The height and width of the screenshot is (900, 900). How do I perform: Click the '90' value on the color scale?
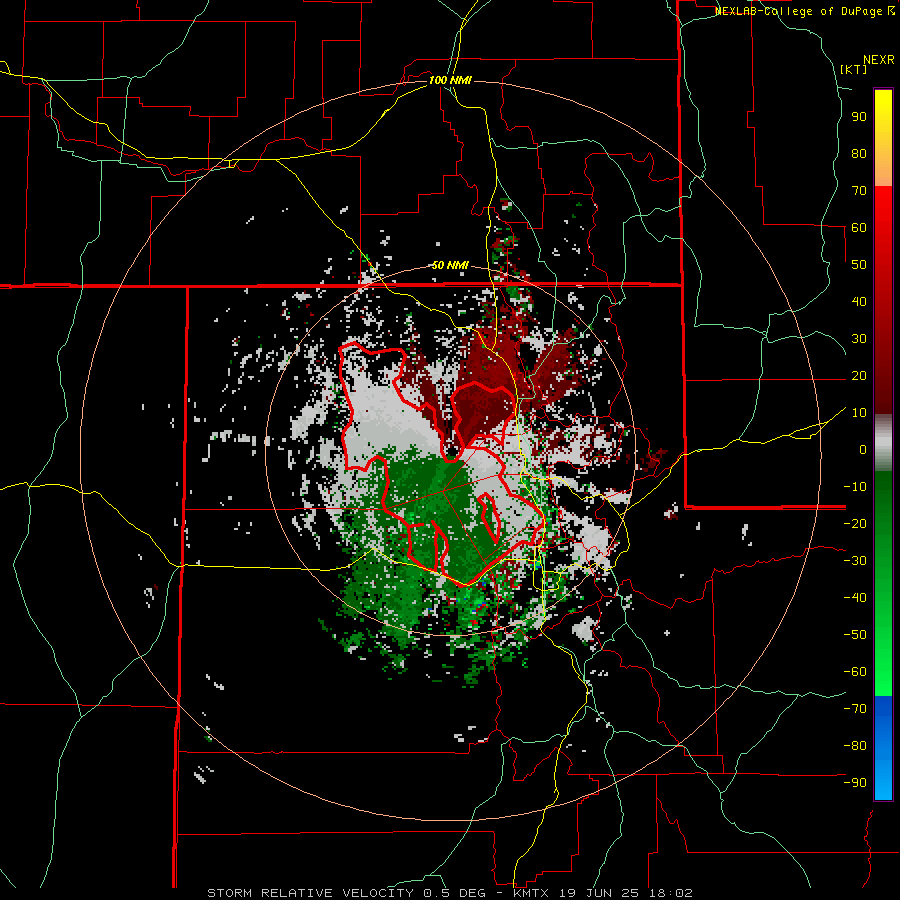pyautogui.click(x=859, y=117)
